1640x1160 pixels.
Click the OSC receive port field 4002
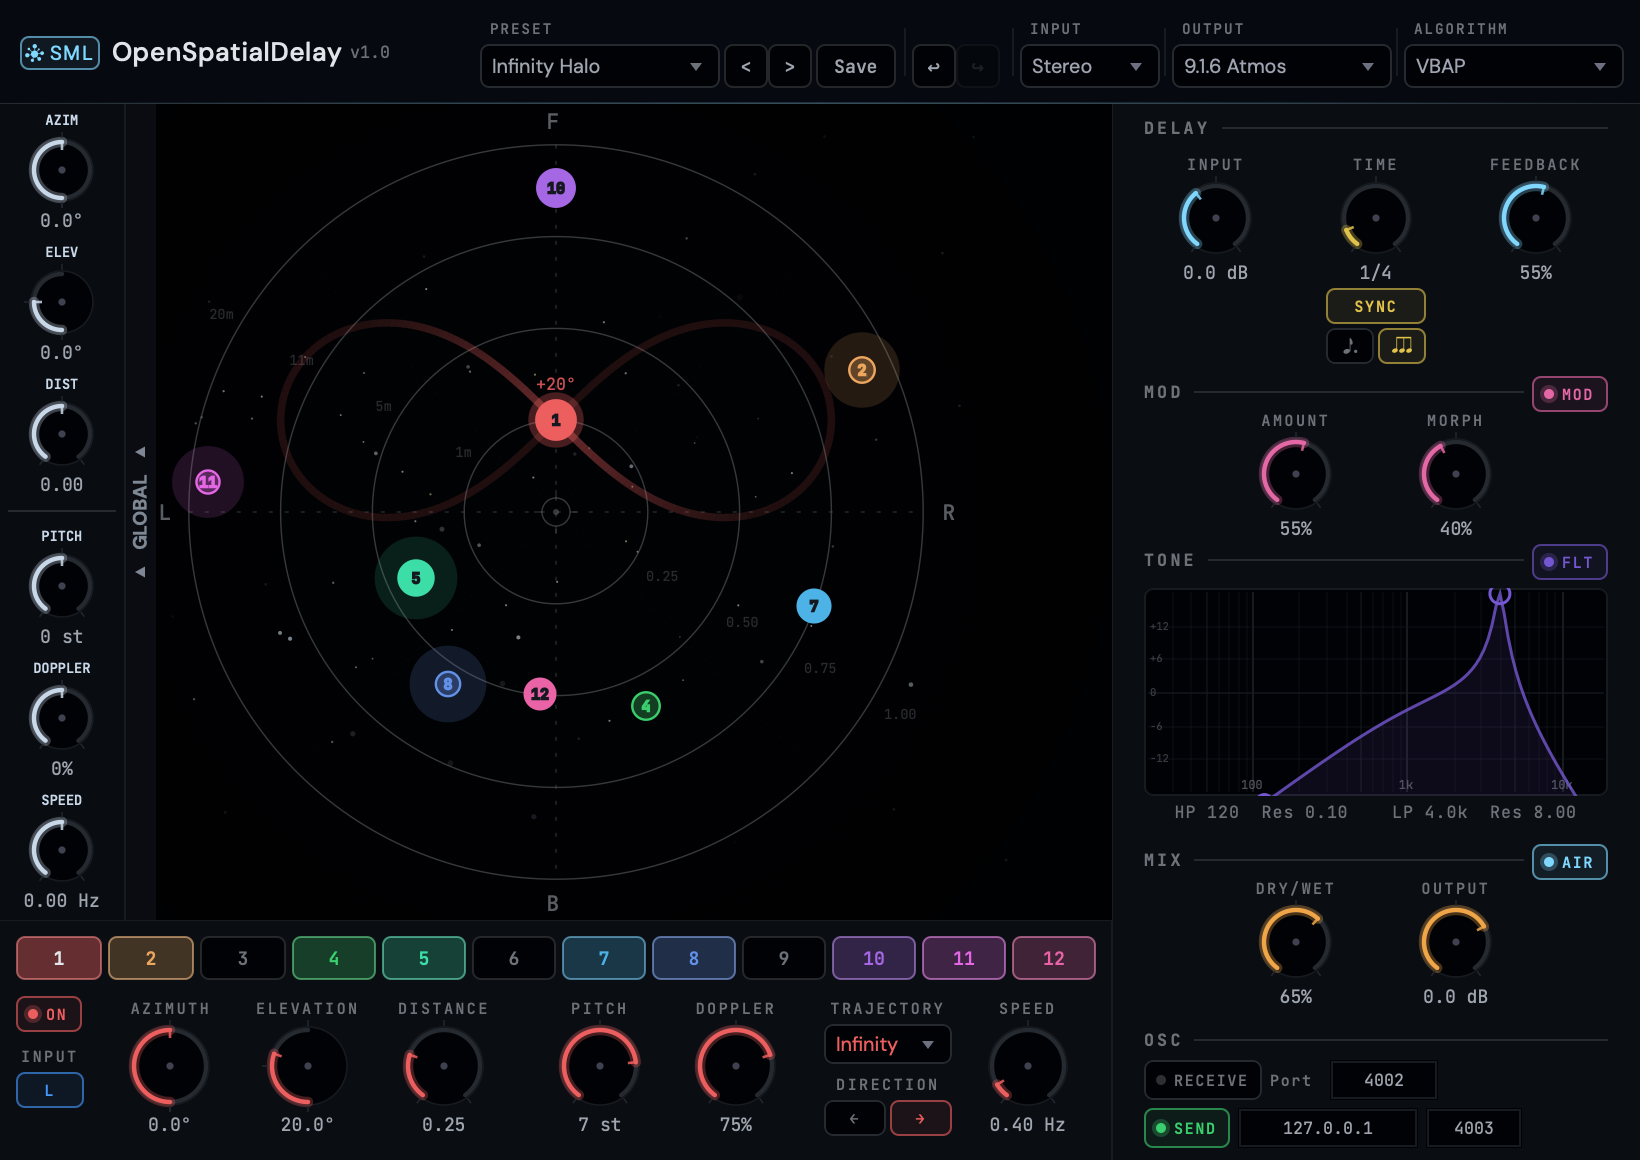1384,1080
